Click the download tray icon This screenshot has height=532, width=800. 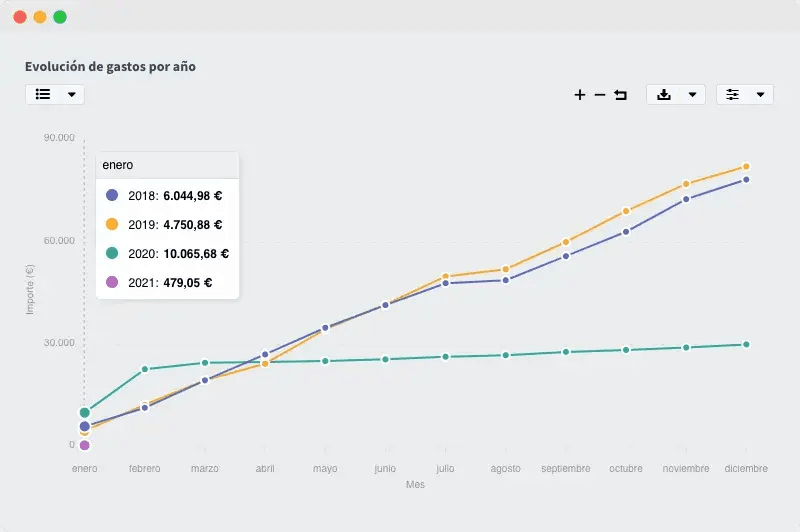664,94
